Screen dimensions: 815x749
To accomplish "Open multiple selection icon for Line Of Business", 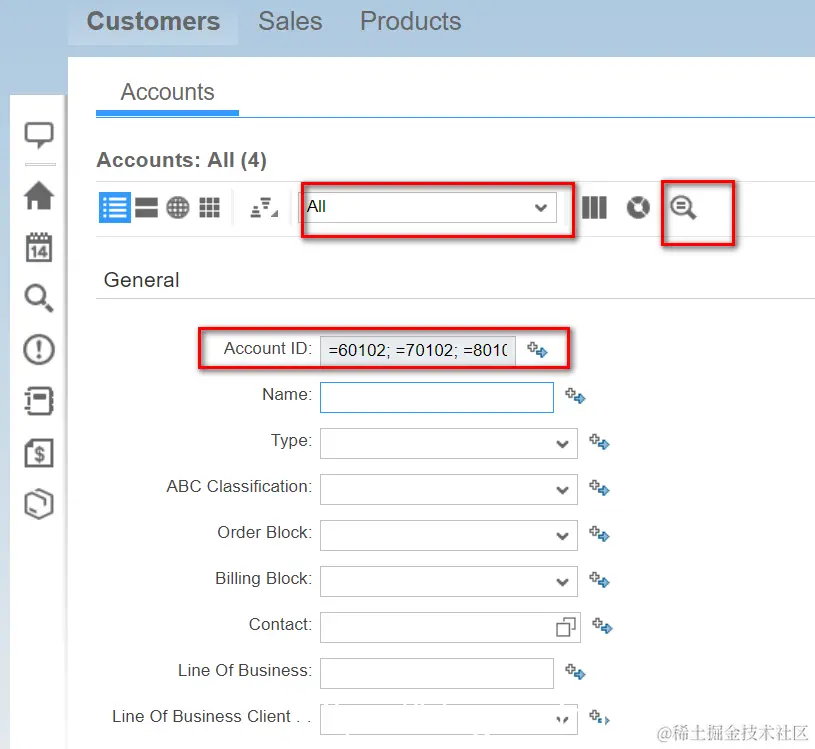I will coord(575,671).
